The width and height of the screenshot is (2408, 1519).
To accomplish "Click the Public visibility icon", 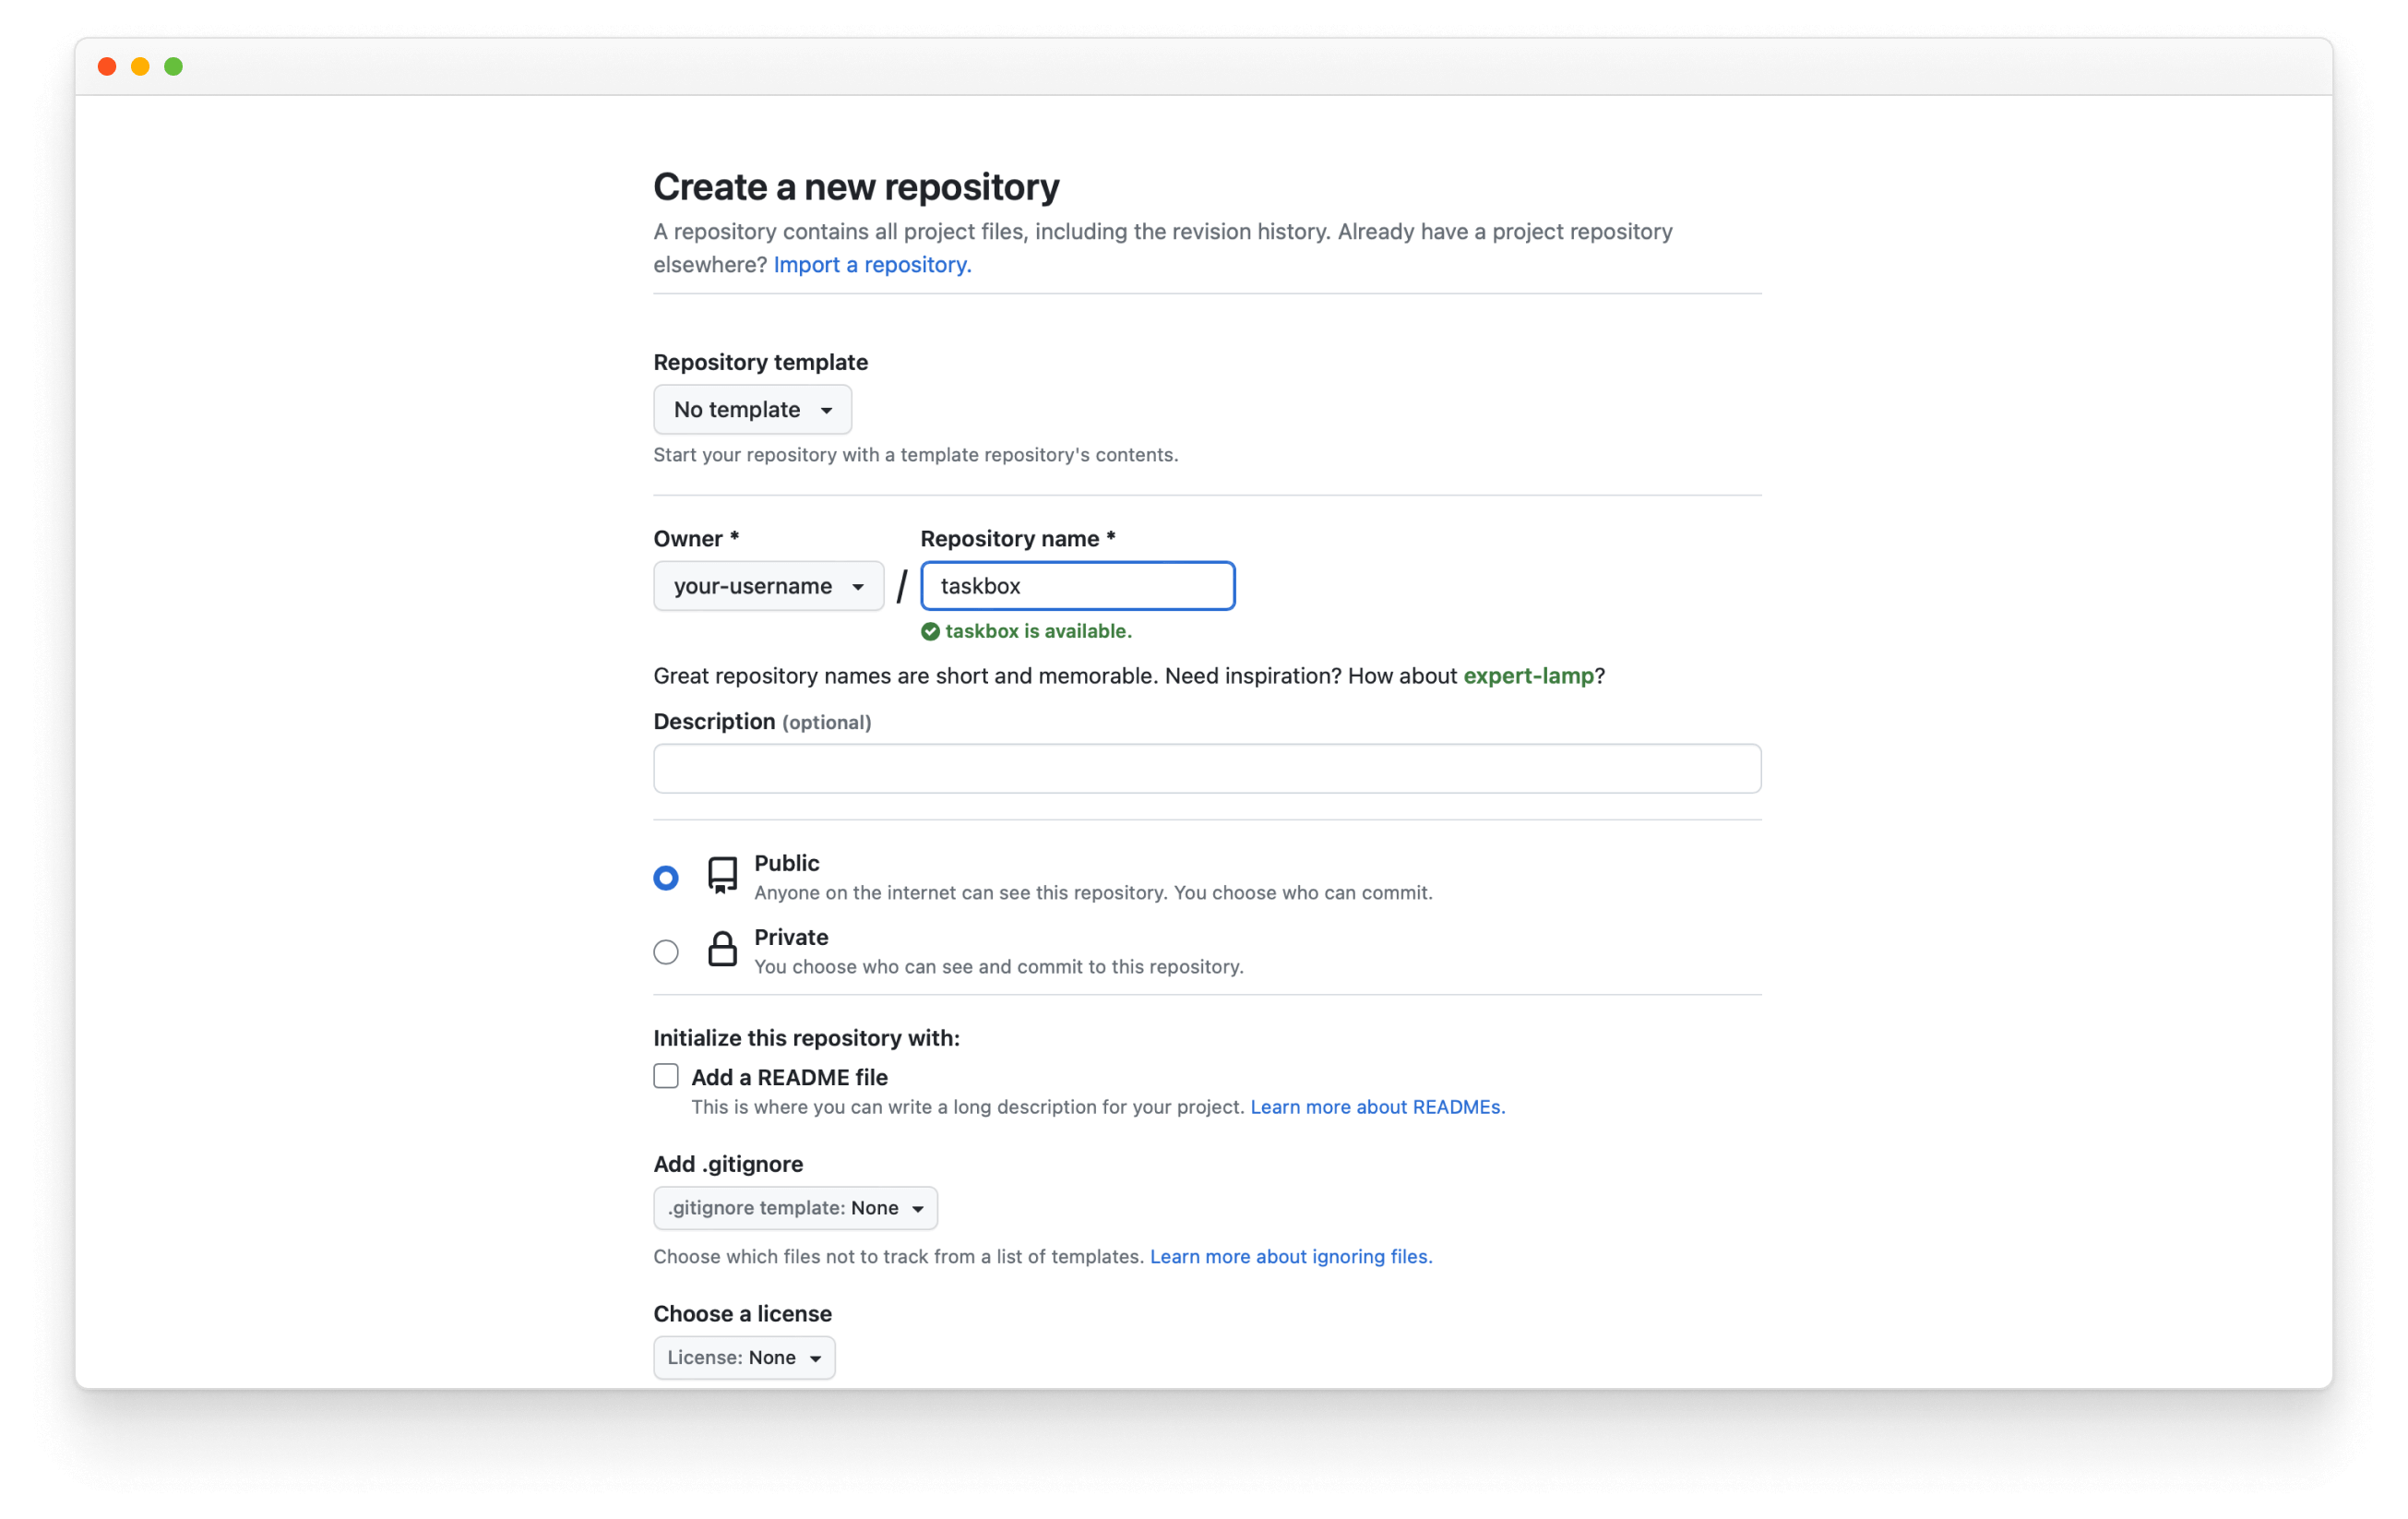I will tap(721, 875).
